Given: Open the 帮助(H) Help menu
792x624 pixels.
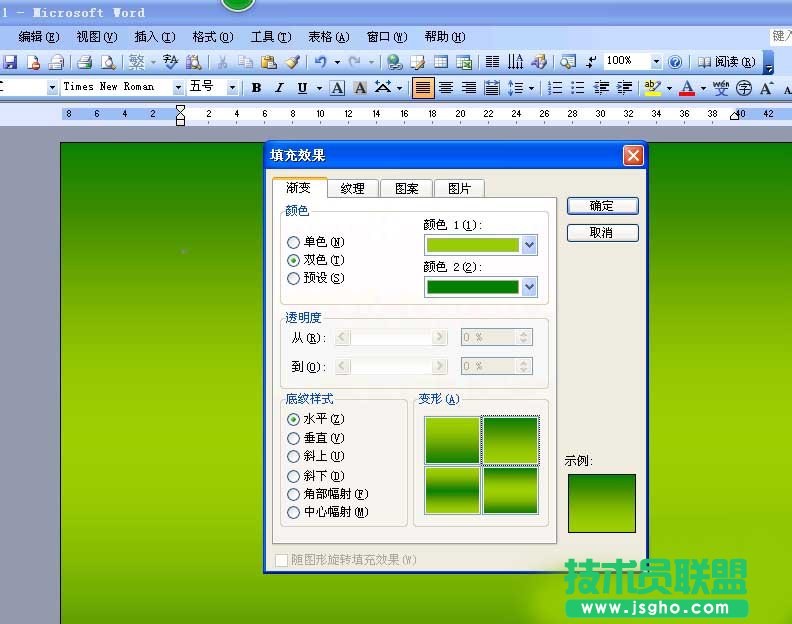Looking at the screenshot, I should pyautogui.click(x=444, y=37).
